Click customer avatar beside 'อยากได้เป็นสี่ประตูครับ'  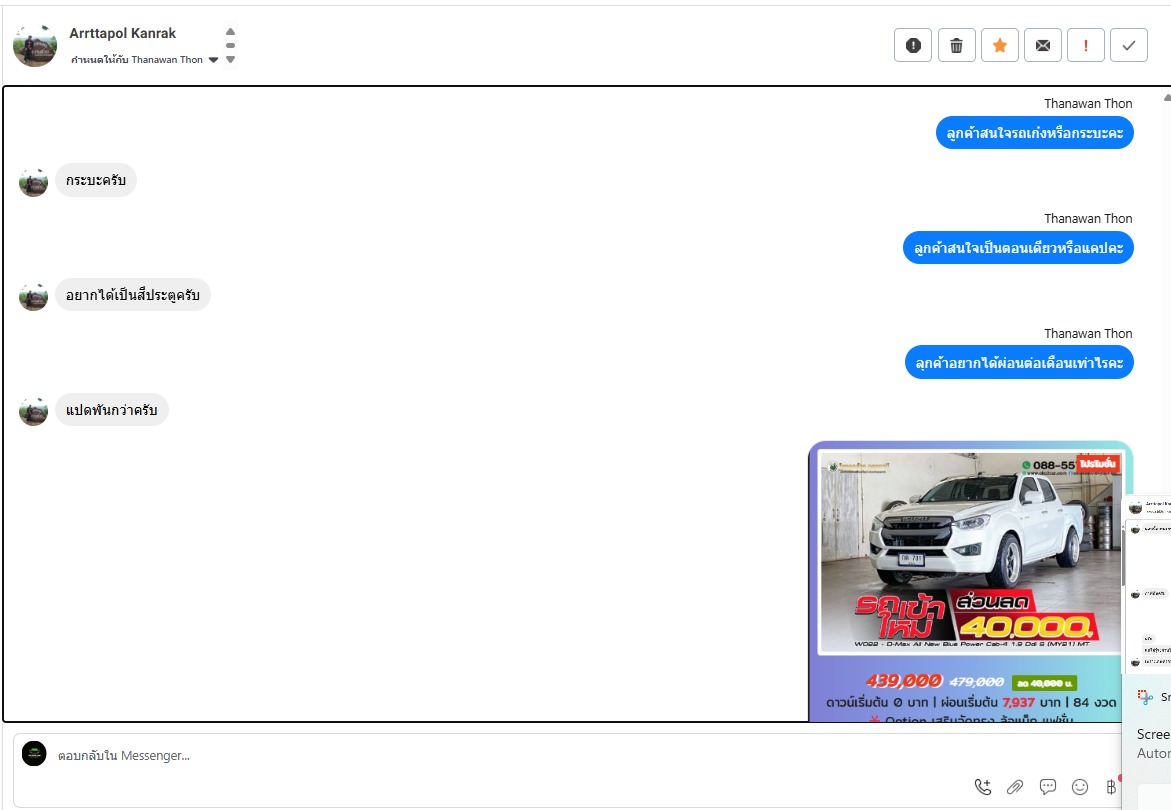[x=34, y=296]
